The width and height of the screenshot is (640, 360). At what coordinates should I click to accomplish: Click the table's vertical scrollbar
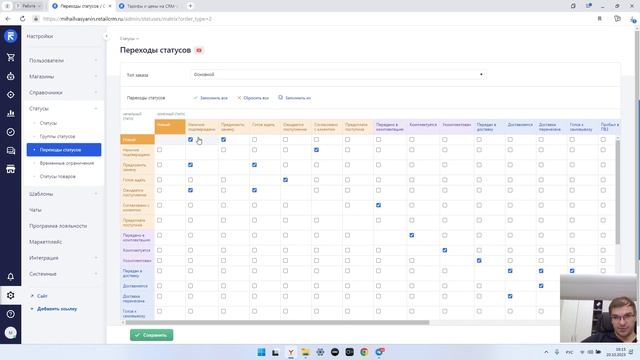pos(617,192)
